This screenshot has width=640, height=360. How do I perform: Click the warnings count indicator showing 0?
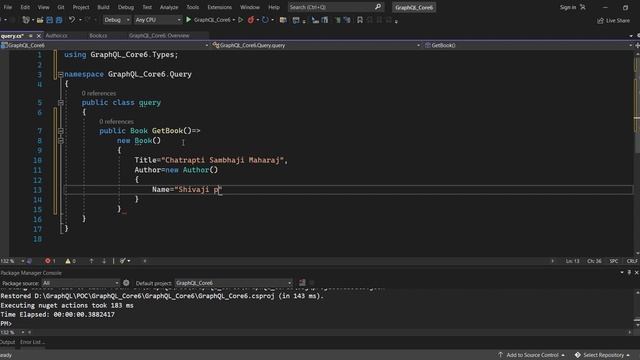tap(70, 261)
